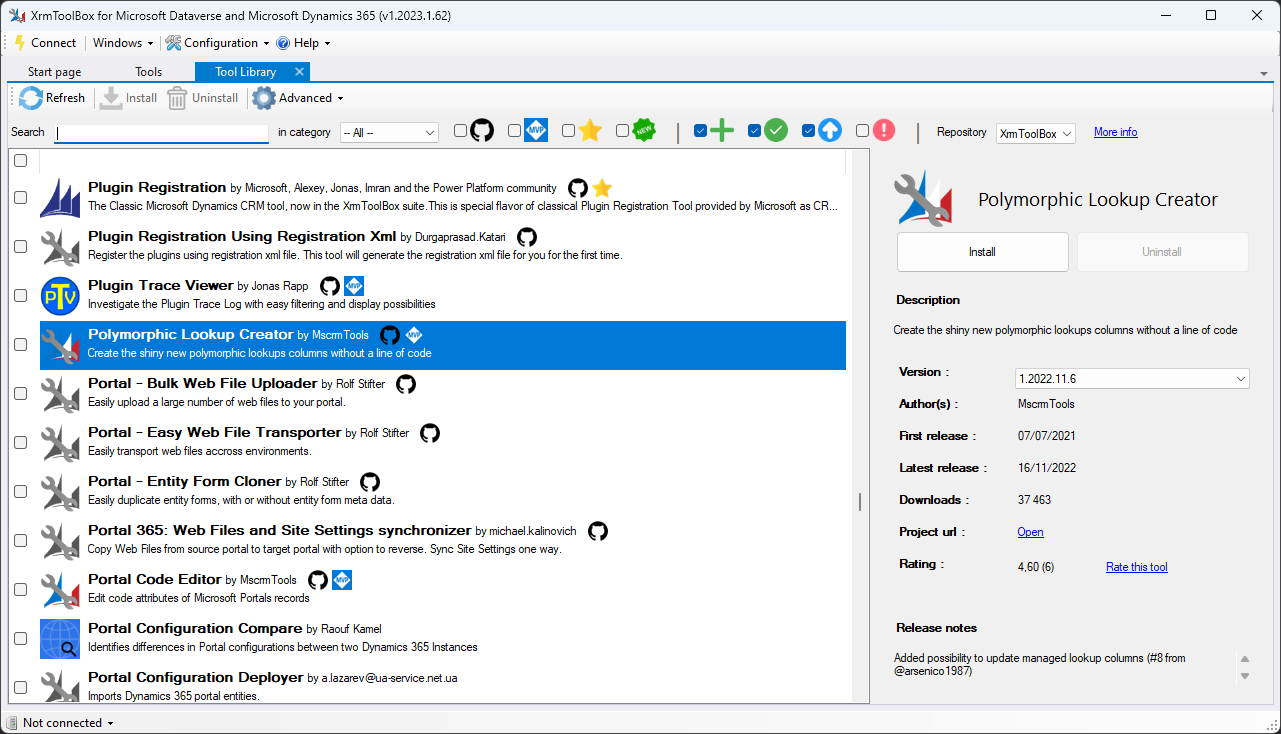The height and width of the screenshot is (734, 1281).
Task: Open the Not connected status dropdown
Action: click(x=67, y=723)
